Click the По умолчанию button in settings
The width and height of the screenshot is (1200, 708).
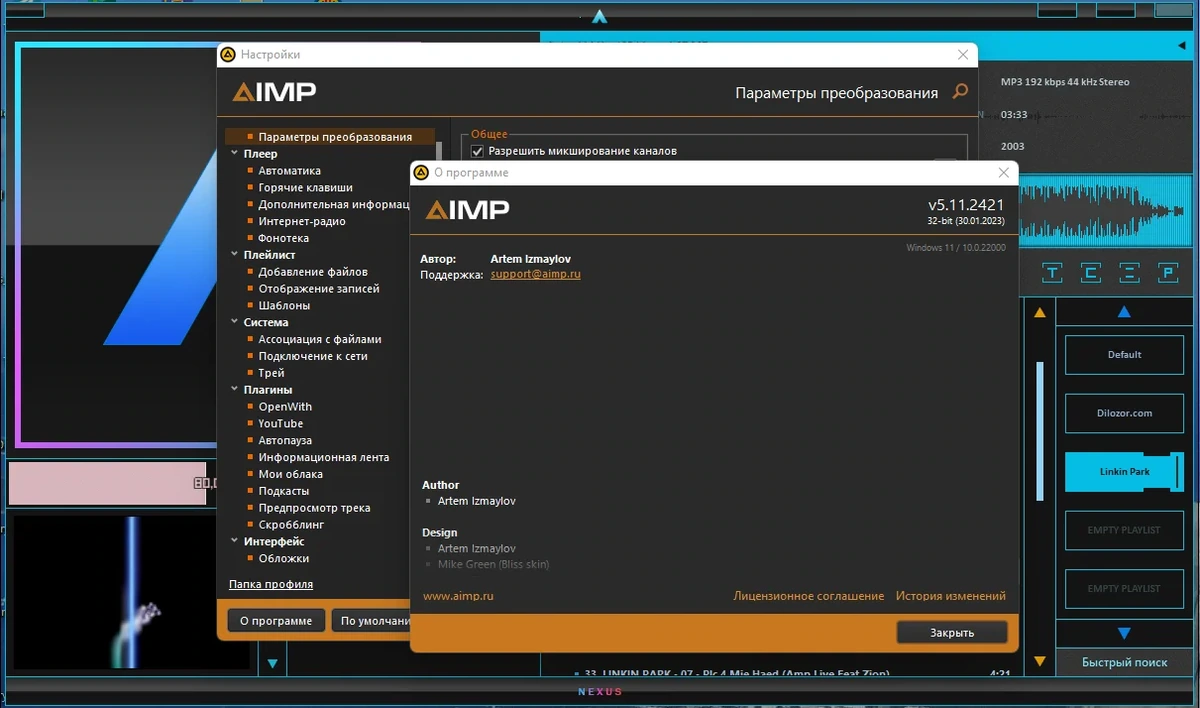click(372, 620)
